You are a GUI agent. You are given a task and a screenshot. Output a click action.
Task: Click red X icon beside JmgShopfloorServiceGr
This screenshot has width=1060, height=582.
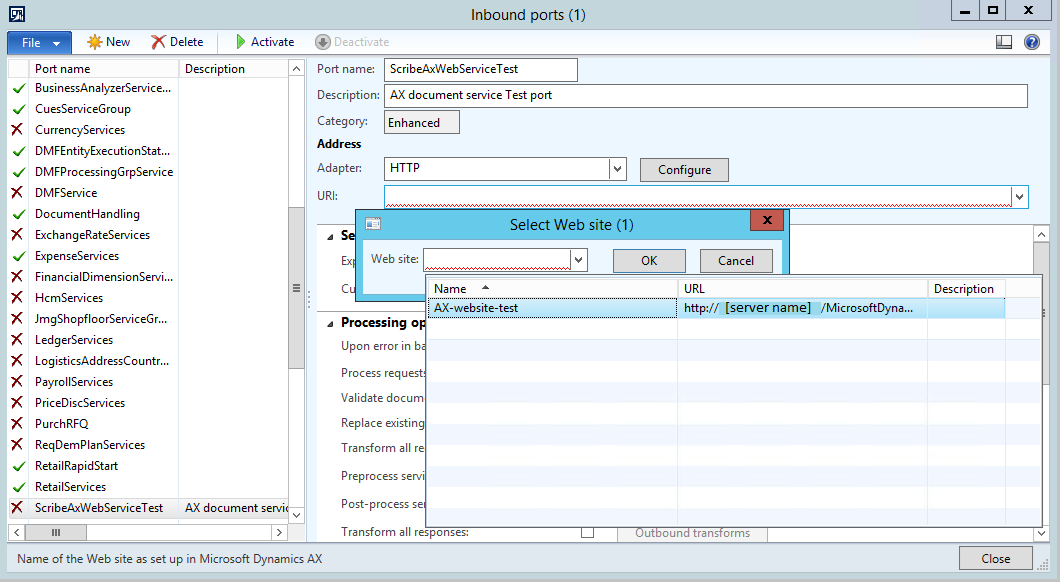click(x=18, y=318)
